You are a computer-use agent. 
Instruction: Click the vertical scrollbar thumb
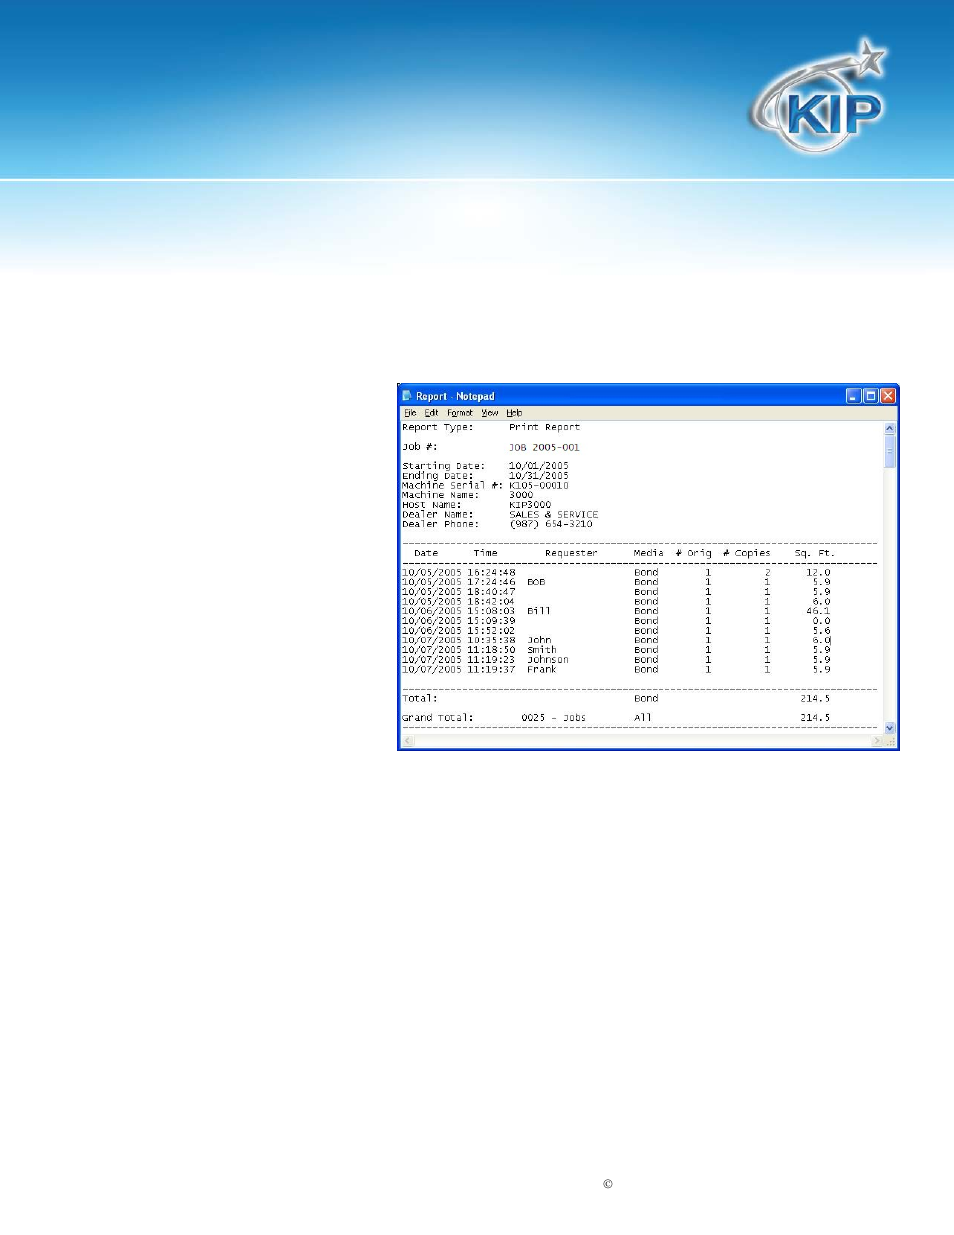[x=889, y=451]
